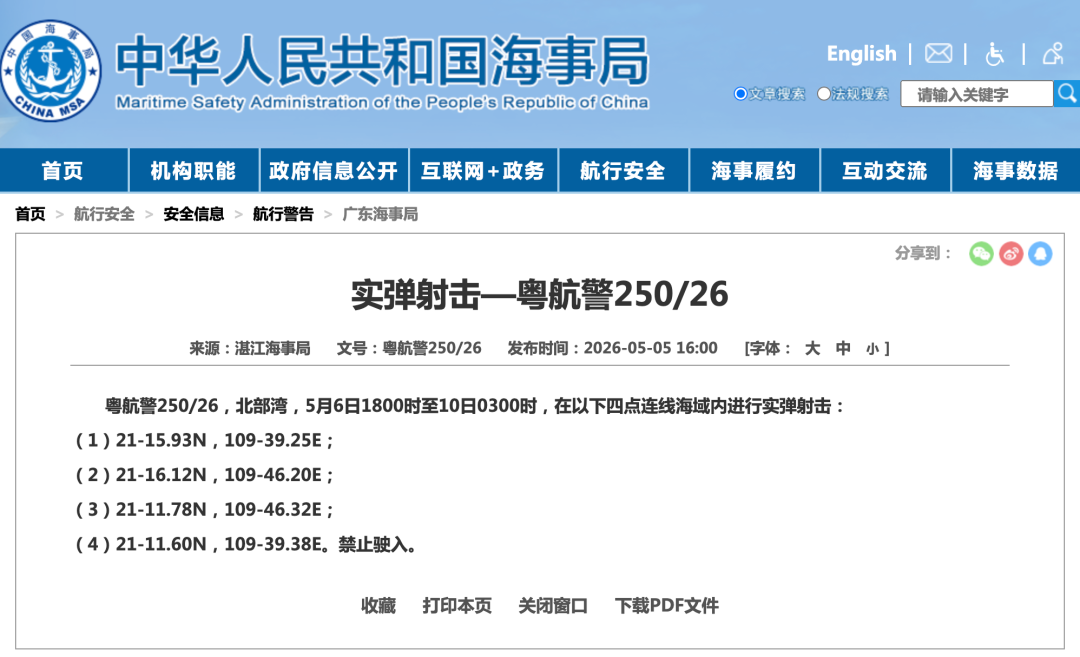Click the blue search magnifier button

[x=1067, y=94]
